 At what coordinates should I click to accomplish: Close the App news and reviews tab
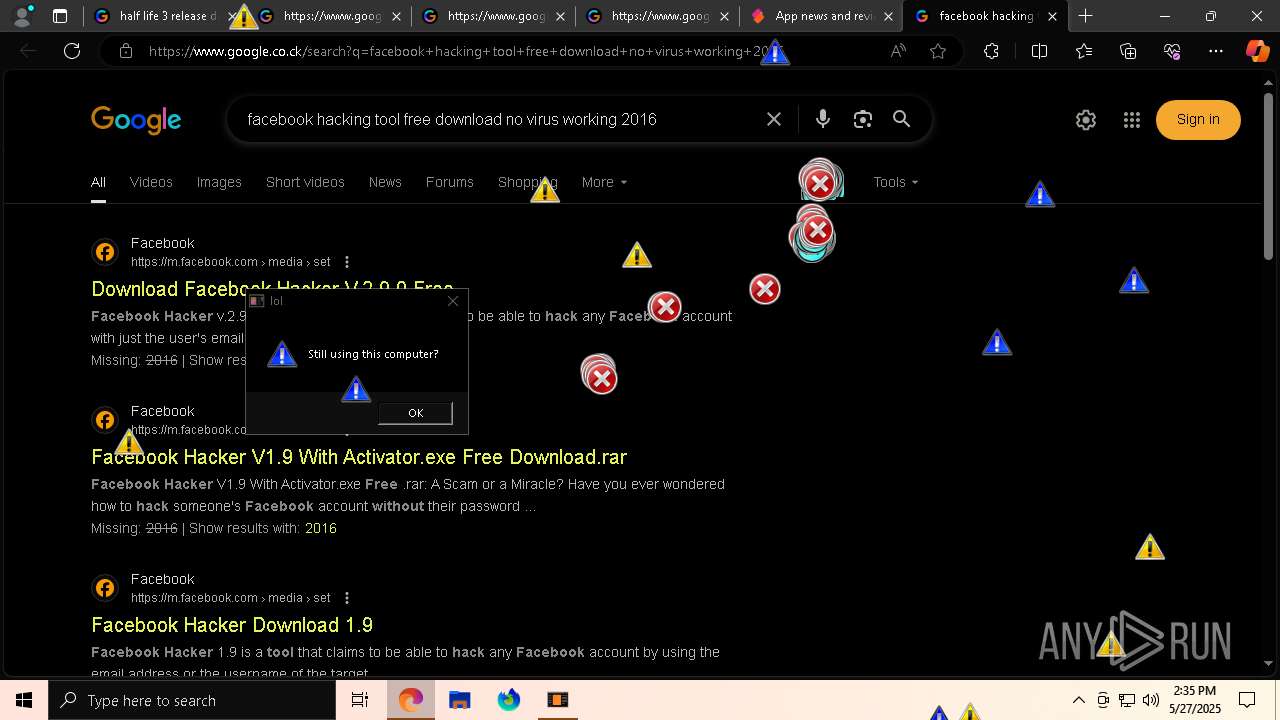(x=888, y=16)
